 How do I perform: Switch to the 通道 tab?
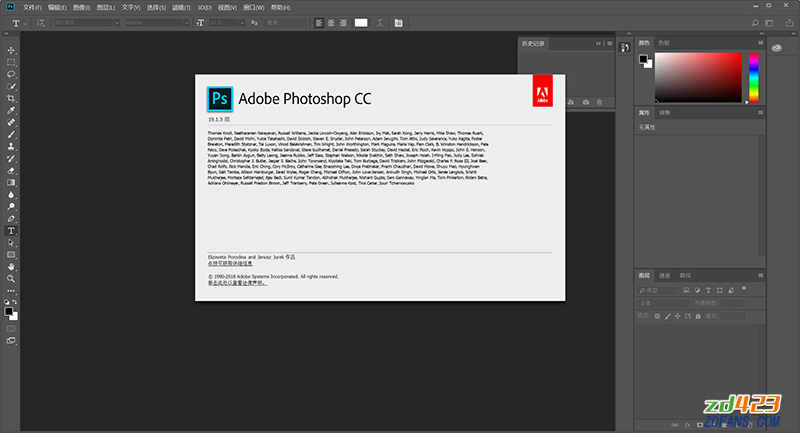click(x=664, y=275)
